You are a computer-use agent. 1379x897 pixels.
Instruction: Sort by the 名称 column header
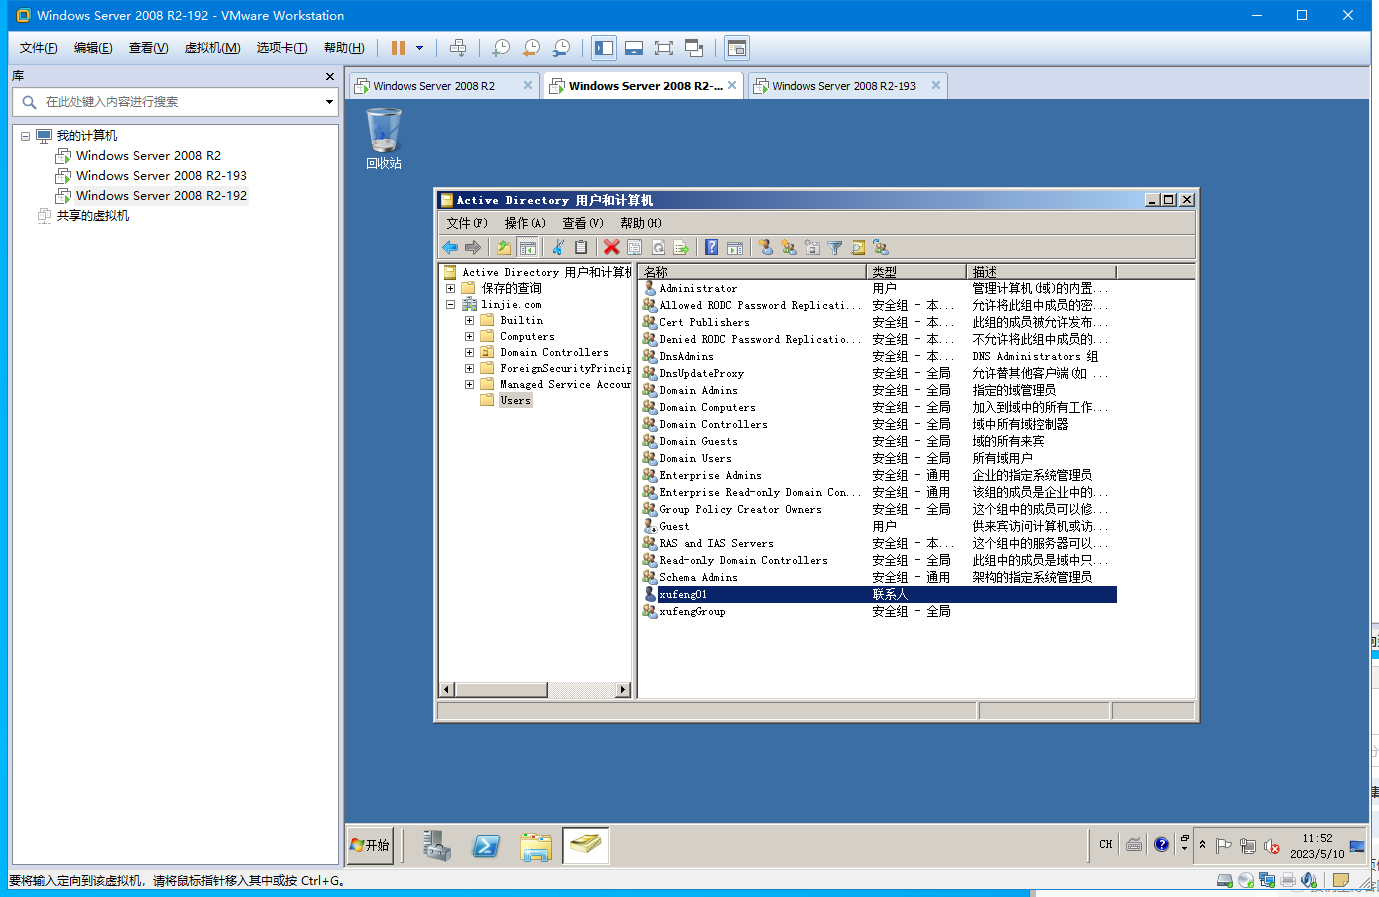(x=752, y=272)
